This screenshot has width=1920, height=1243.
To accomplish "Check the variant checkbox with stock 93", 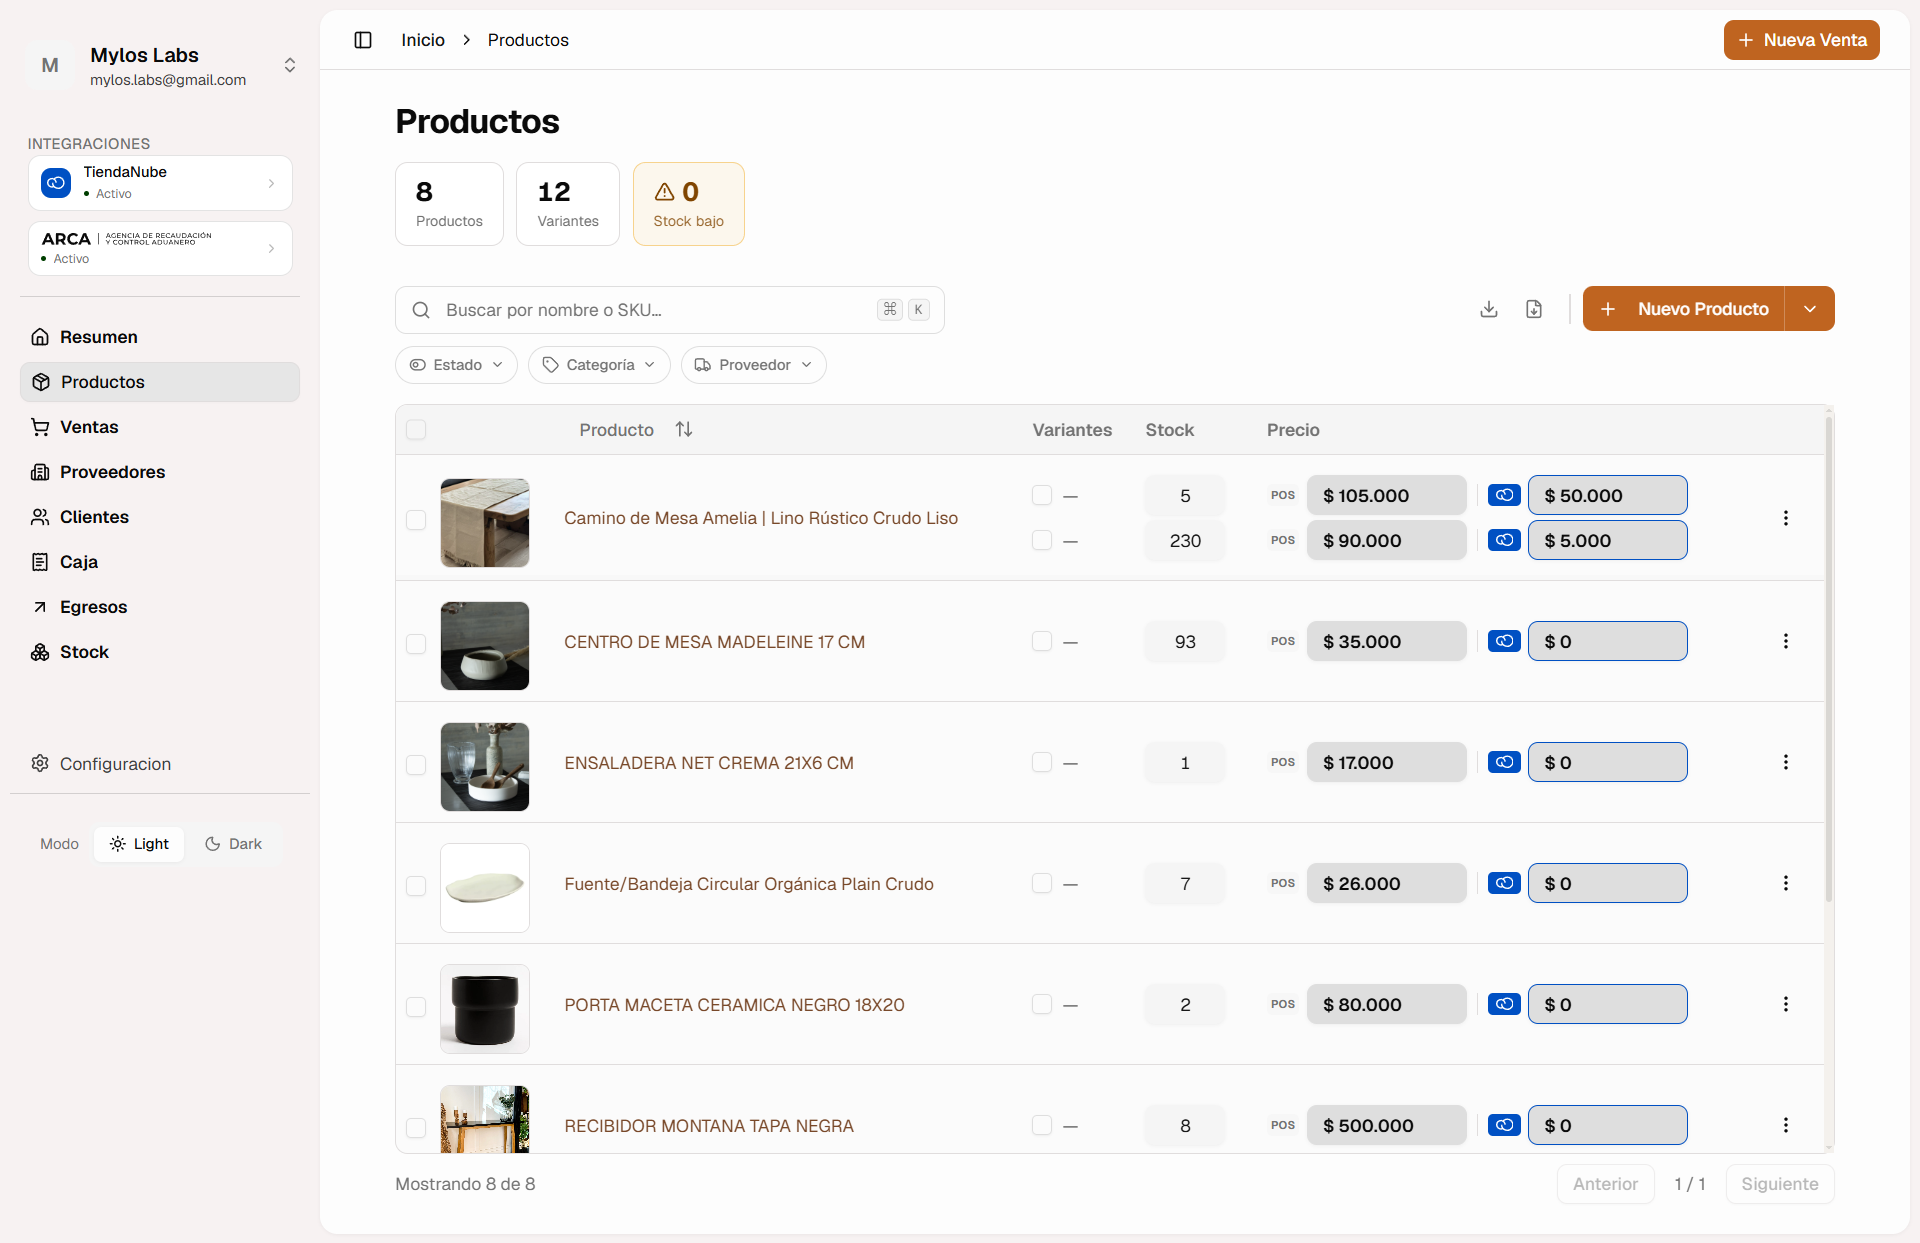I will (x=1042, y=641).
